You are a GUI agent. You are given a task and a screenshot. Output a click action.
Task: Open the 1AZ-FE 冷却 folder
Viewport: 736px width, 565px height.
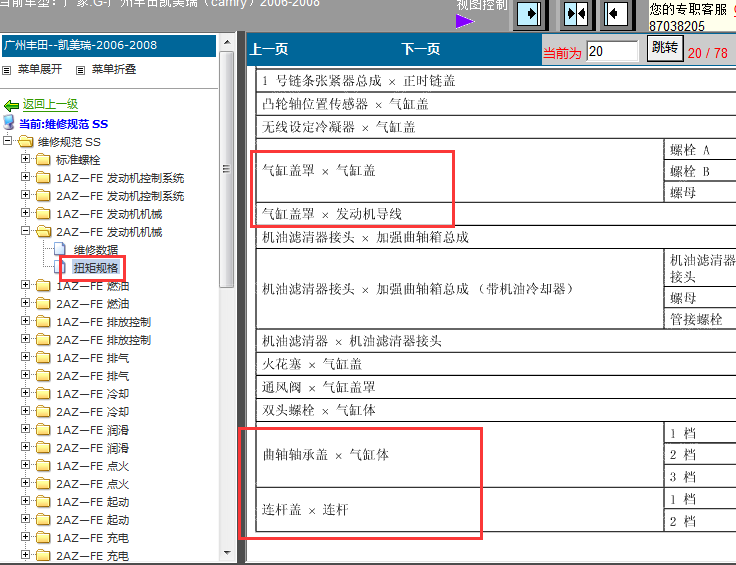(x=92, y=394)
